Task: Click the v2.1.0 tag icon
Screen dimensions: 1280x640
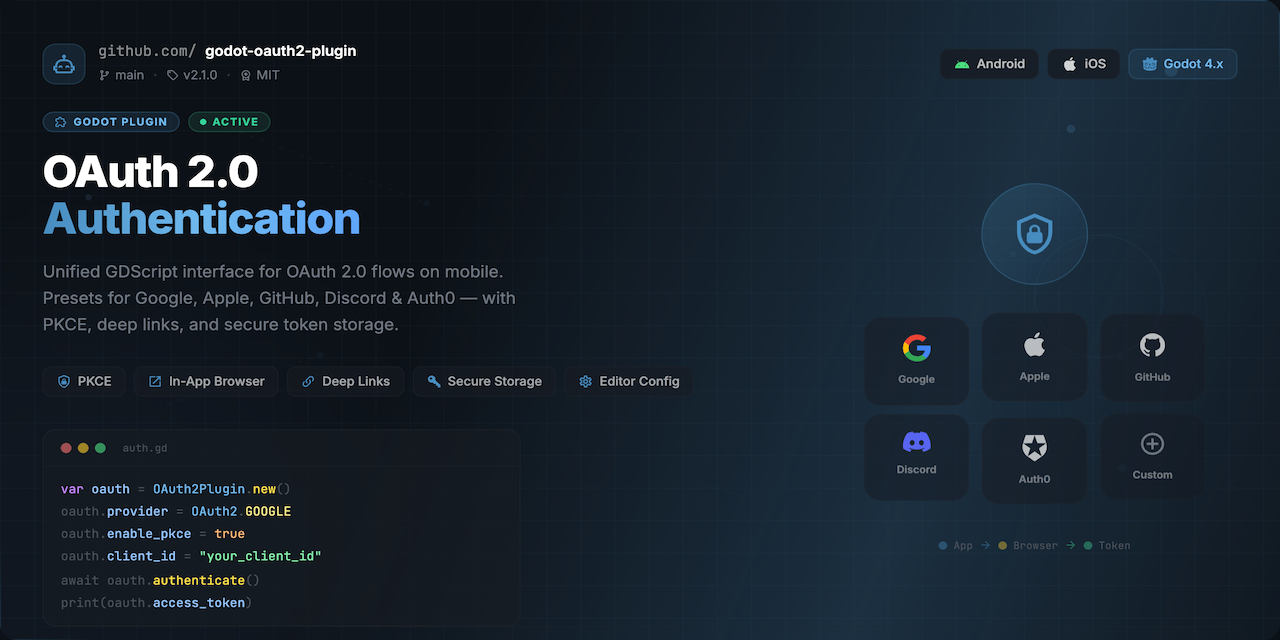Action: click(x=173, y=75)
